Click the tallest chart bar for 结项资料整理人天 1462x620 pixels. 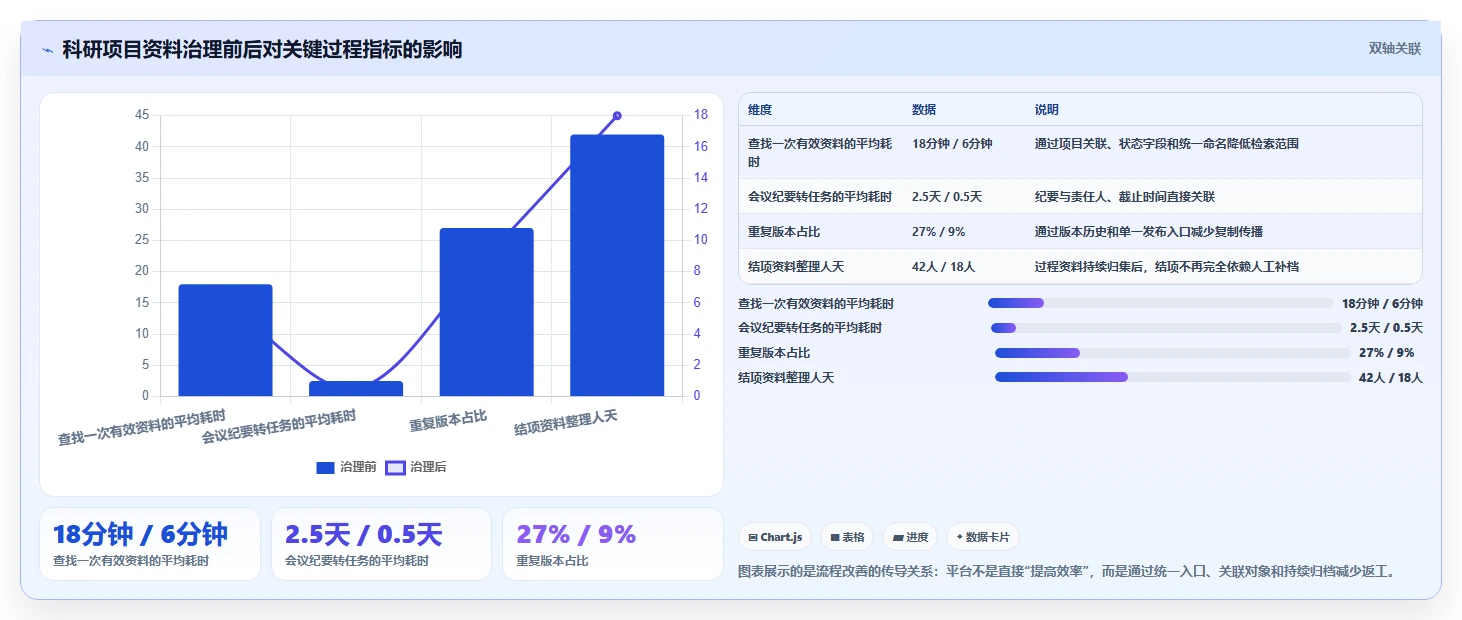tap(617, 265)
